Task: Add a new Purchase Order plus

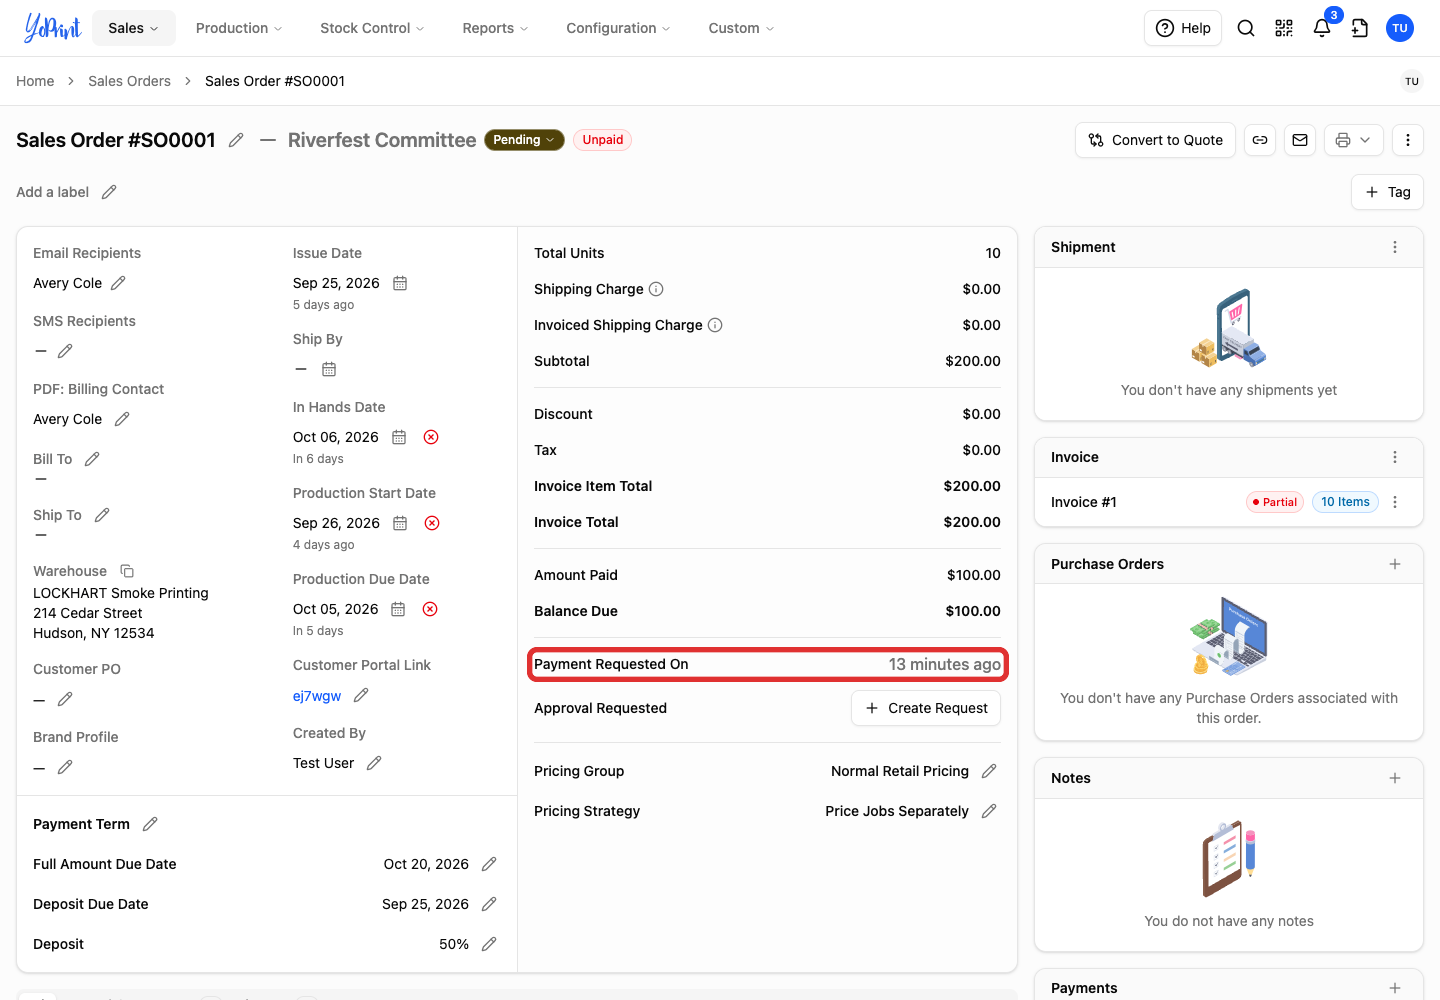Action: (x=1395, y=564)
